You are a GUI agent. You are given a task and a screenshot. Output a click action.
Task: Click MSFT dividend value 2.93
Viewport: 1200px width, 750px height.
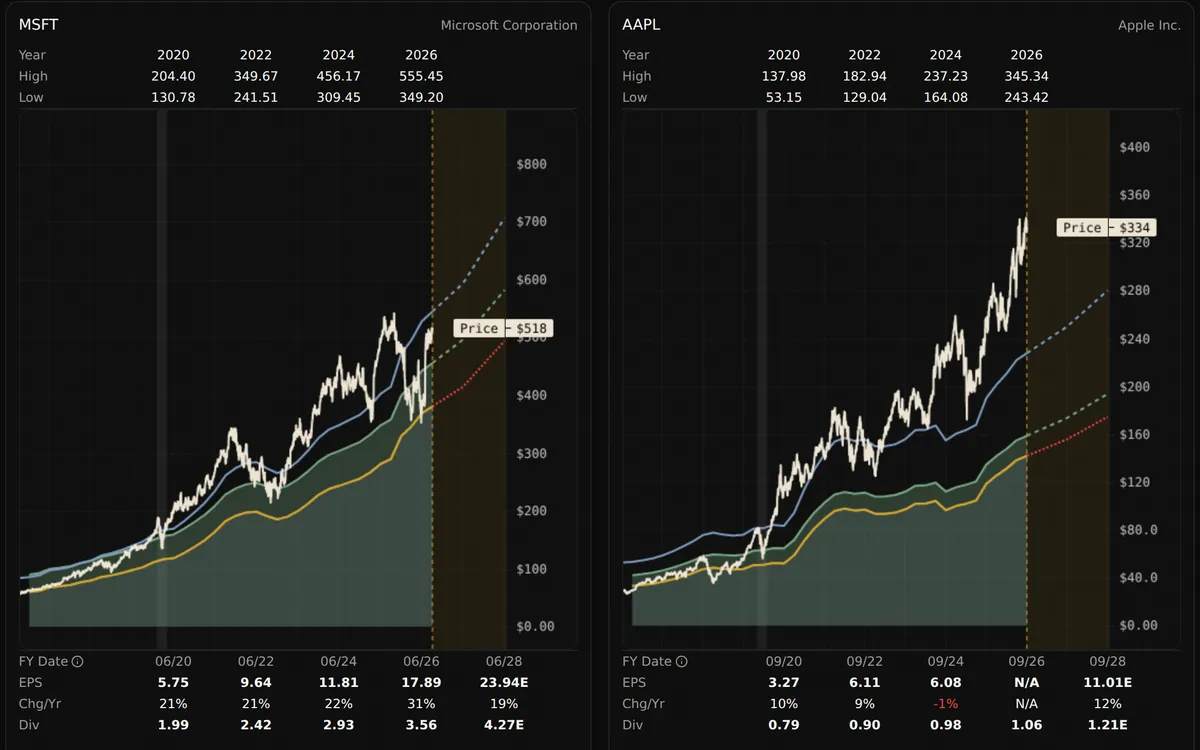339,726
